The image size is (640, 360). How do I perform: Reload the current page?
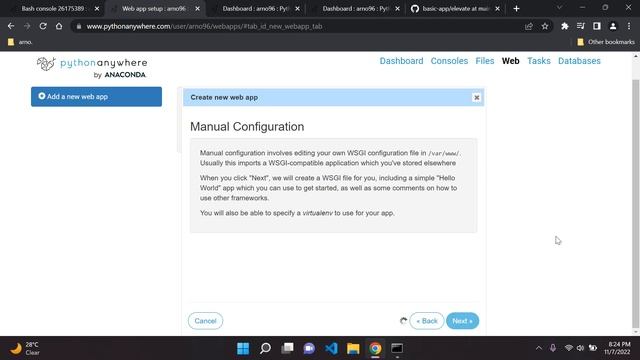(x=43, y=26)
